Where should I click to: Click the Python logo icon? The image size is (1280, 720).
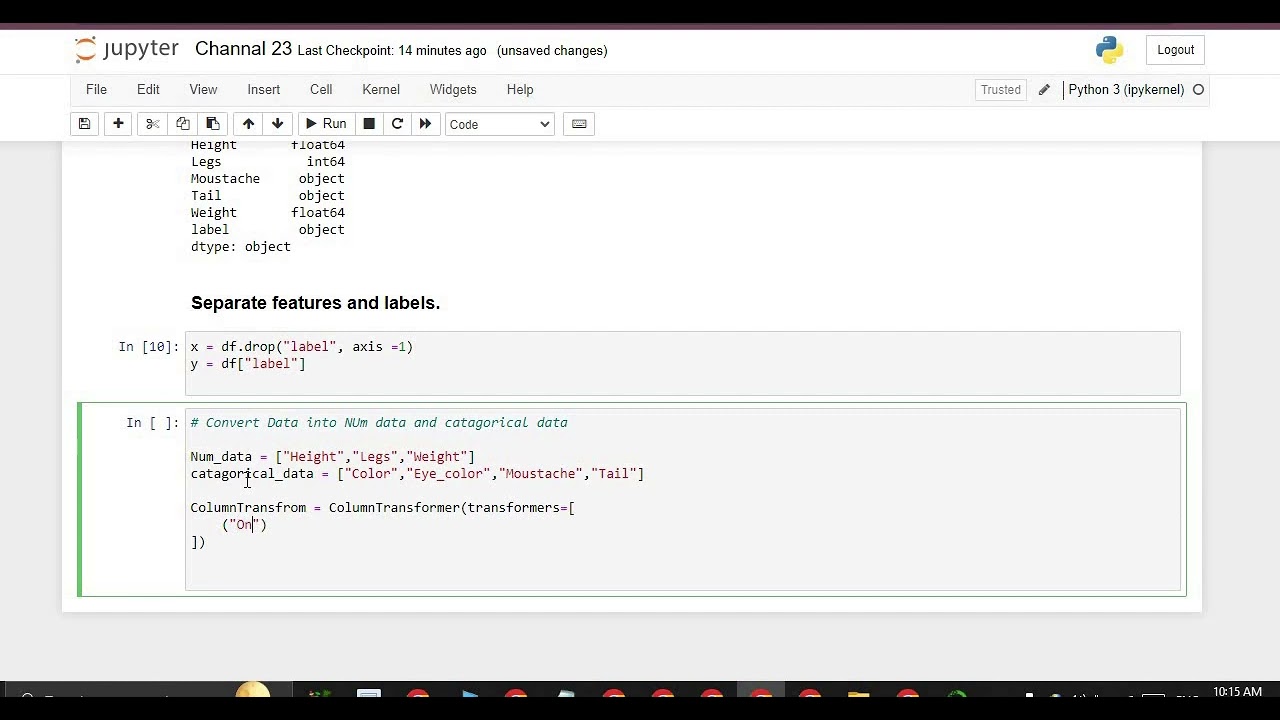(x=1109, y=50)
